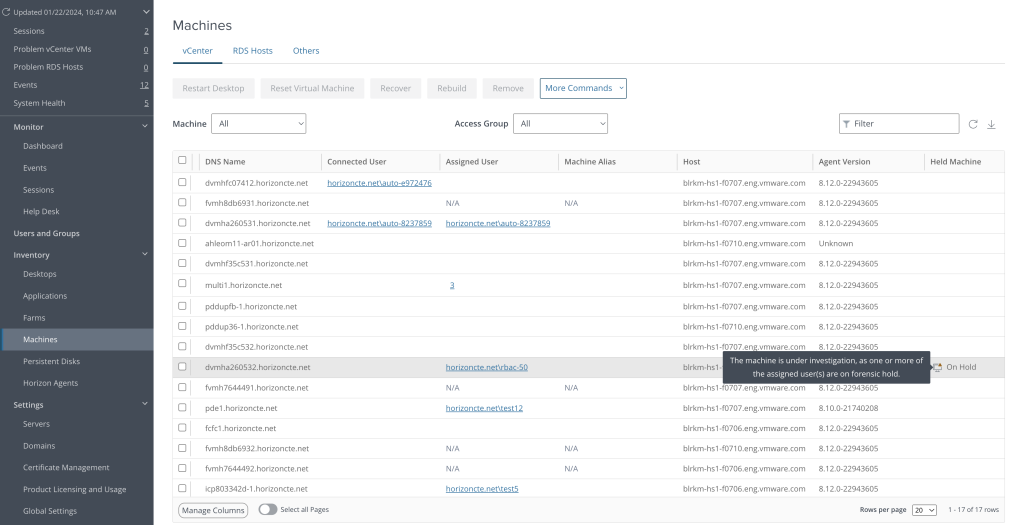Click the On Hold machine icon
This screenshot has height=525, width=1024.
[937, 367]
